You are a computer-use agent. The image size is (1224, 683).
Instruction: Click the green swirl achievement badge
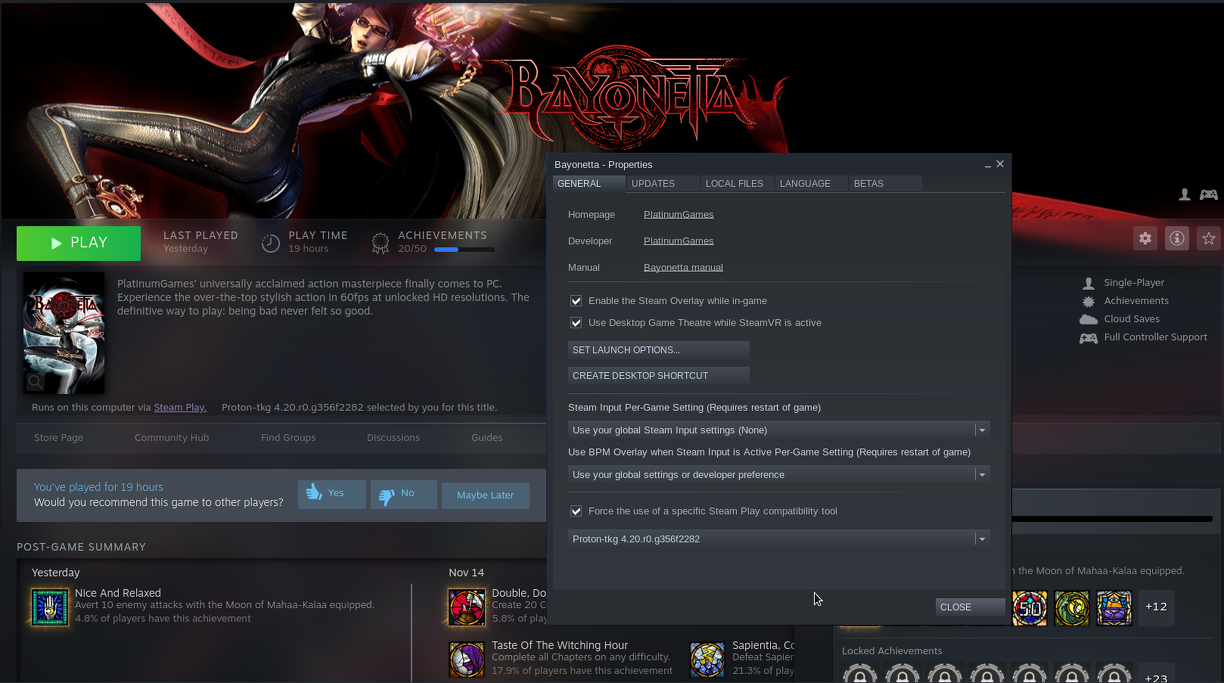coord(1072,607)
